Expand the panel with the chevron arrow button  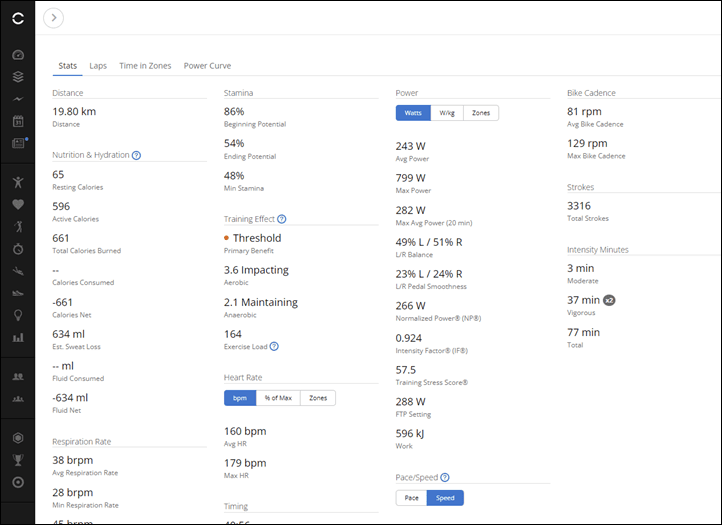53,18
